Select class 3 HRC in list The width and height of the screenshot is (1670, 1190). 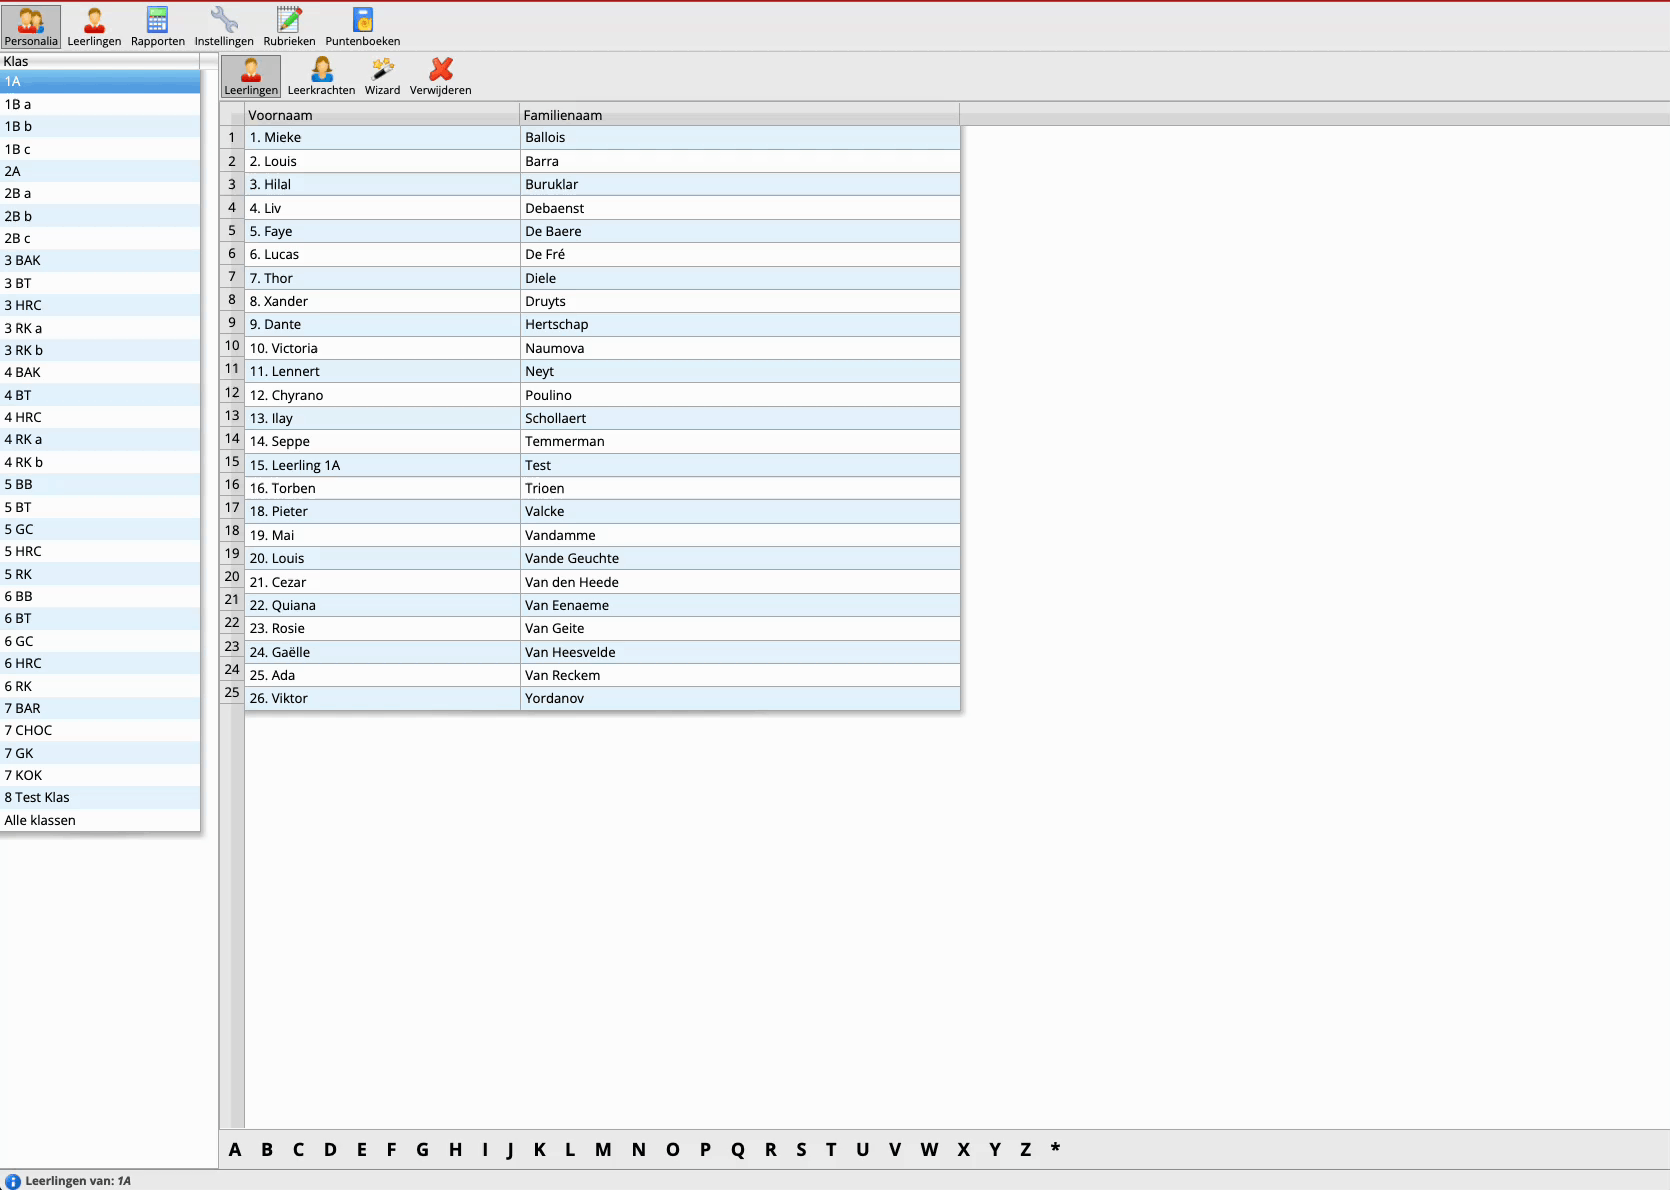pos(23,305)
